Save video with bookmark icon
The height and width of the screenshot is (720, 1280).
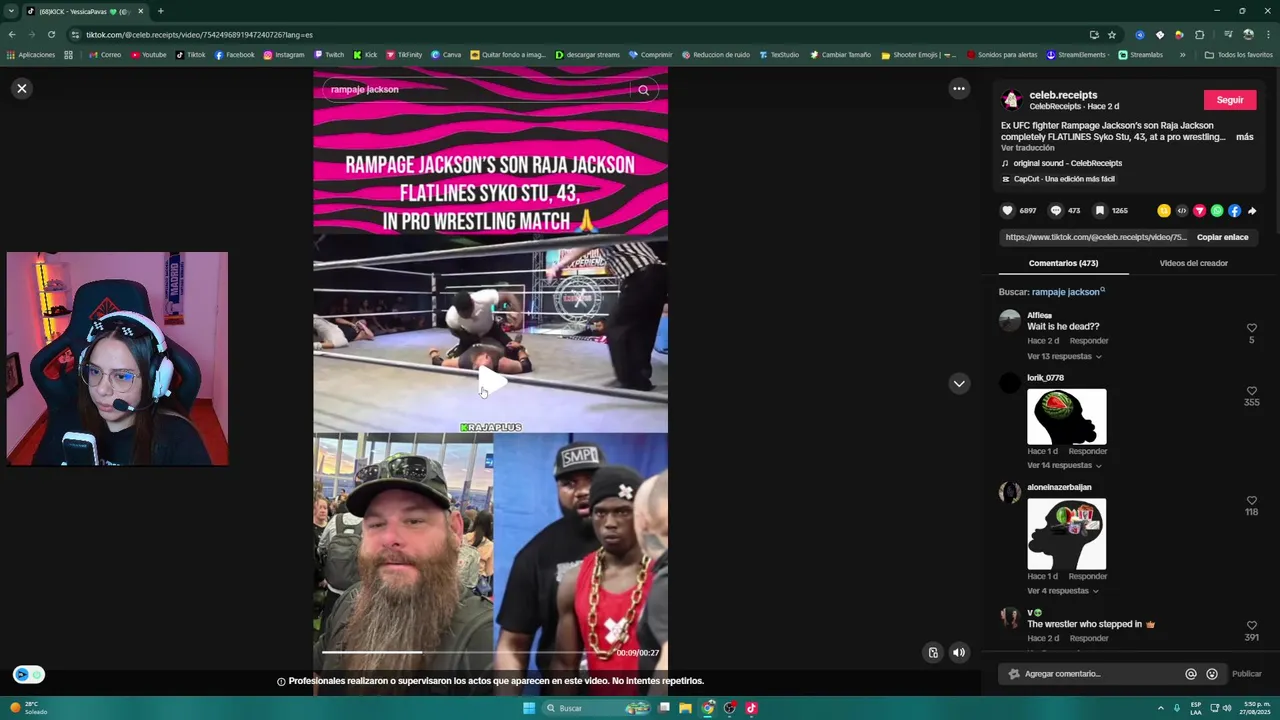[x=1099, y=211]
